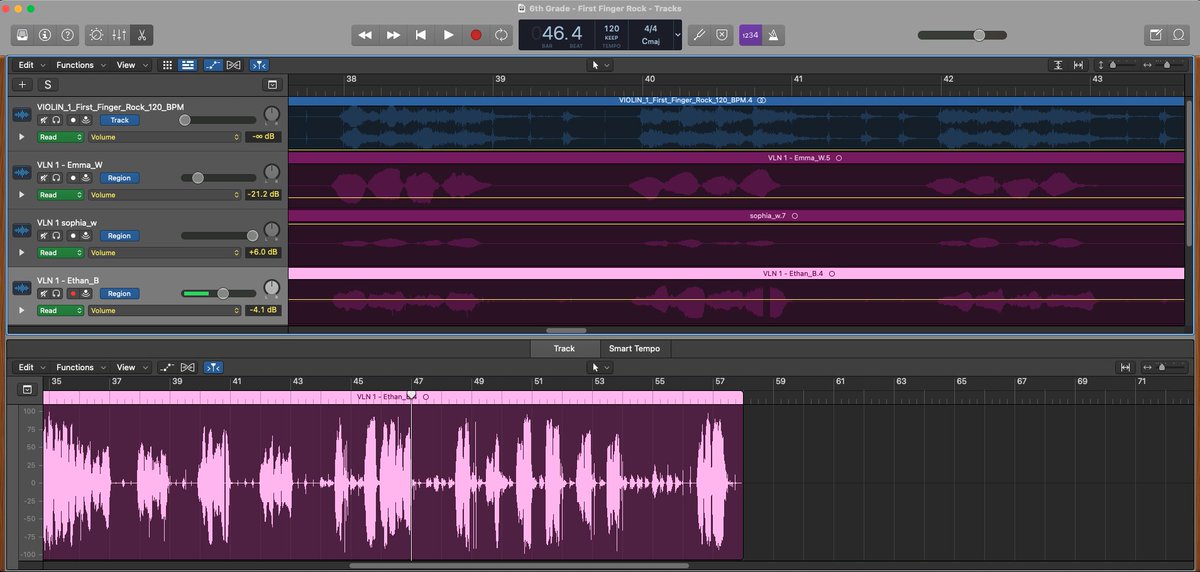Viewport: 1200px width, 572px height.
Task: Open Read automation mode on VIOLIN_1 track
Action: point(60,137)
